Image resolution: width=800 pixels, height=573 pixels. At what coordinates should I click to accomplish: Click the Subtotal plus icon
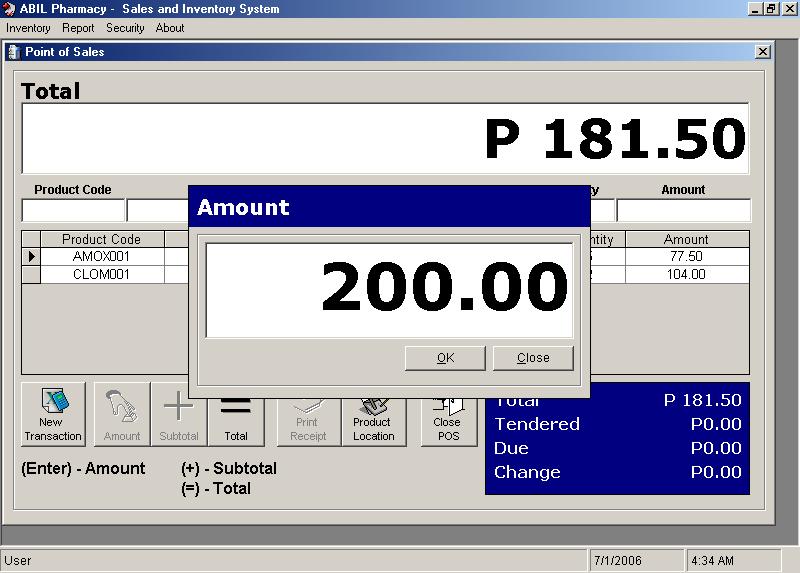pos(179,414)
